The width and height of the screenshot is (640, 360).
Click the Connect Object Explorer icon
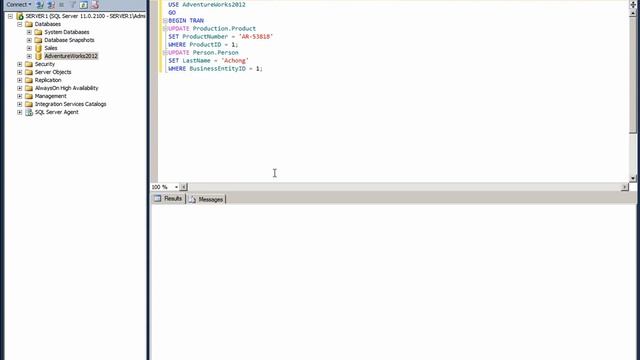[x=40, y=5]
